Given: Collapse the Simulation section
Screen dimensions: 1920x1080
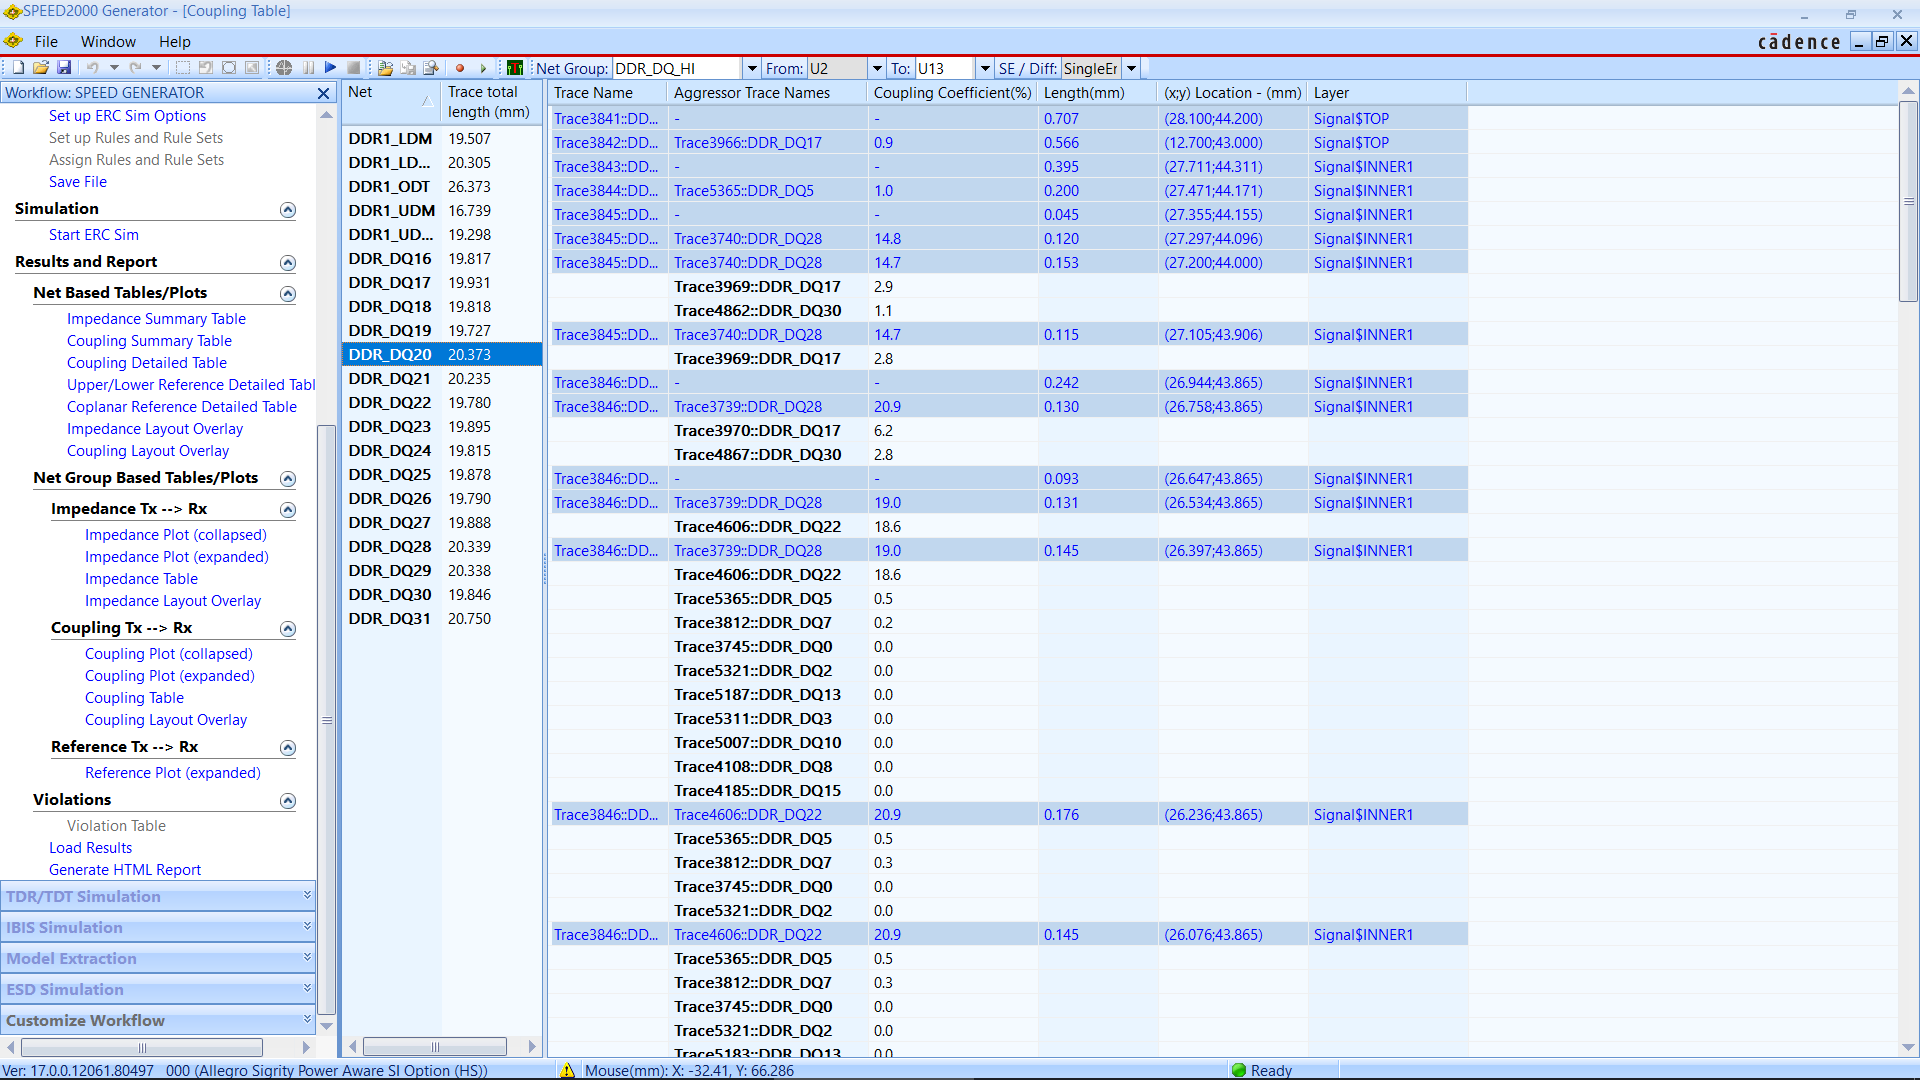Looking at the screenshot, I should (x=288, y=210).
